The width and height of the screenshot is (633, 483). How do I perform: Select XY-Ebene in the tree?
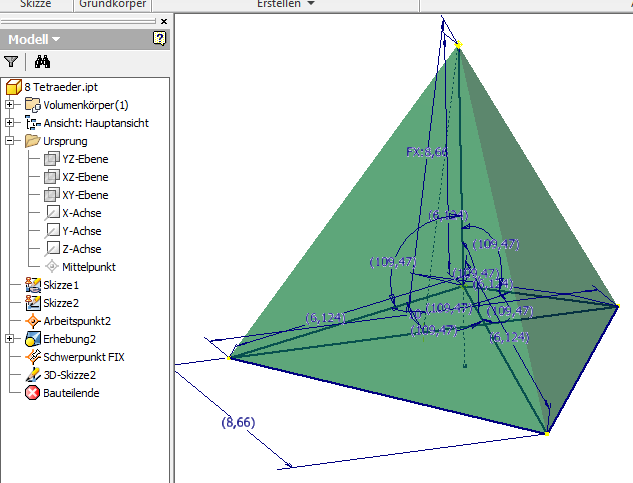tap(85, 195)
